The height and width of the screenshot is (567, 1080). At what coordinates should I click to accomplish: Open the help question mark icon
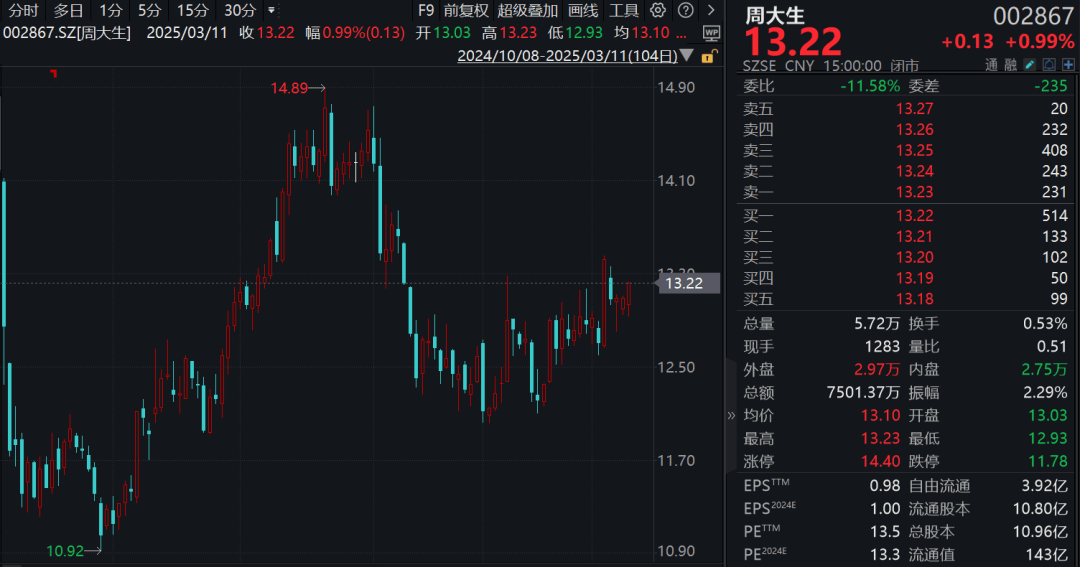[685, 10]
